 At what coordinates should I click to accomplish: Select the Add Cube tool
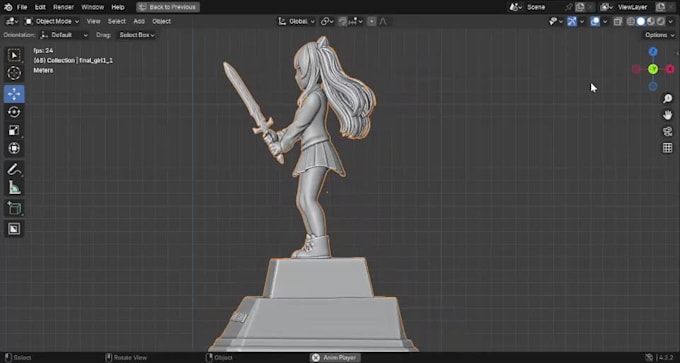pos(14,208)
